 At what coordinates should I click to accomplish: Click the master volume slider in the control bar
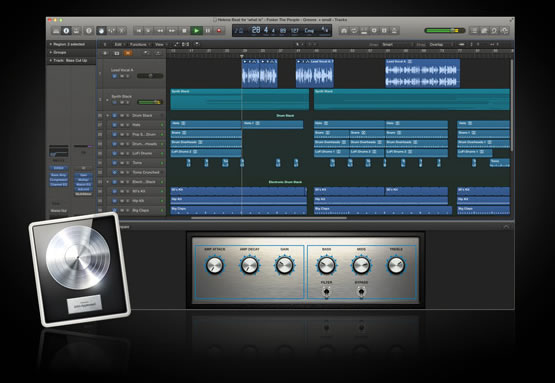click(445, 30)
